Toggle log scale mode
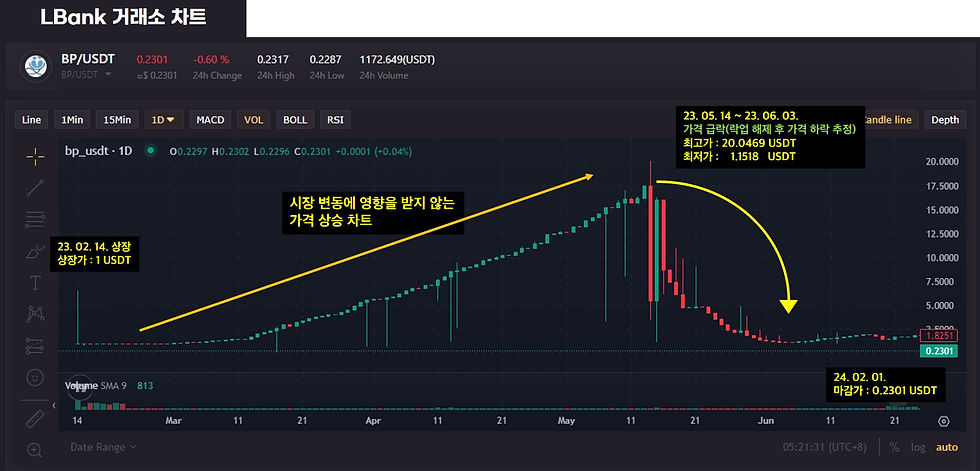 (918, 447)
